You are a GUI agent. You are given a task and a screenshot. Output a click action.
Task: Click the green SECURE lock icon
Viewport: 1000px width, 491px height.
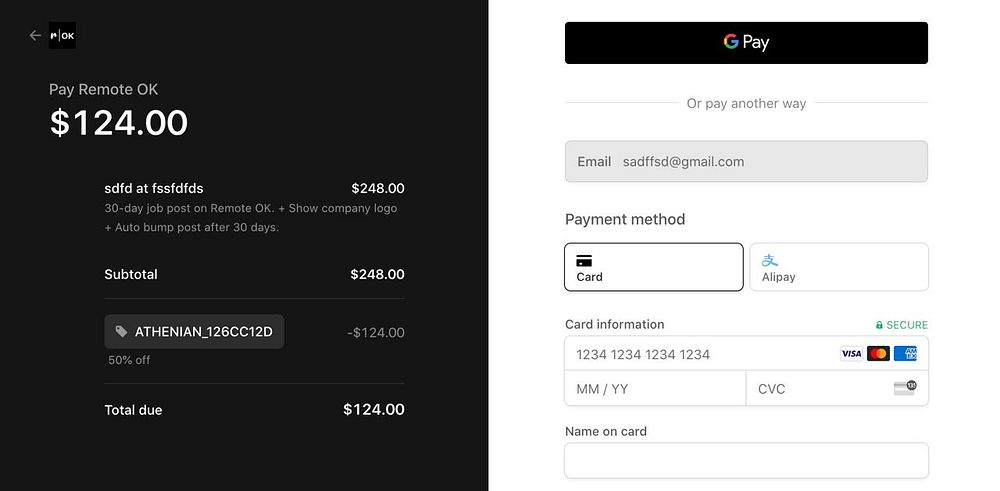coord(879,325)
